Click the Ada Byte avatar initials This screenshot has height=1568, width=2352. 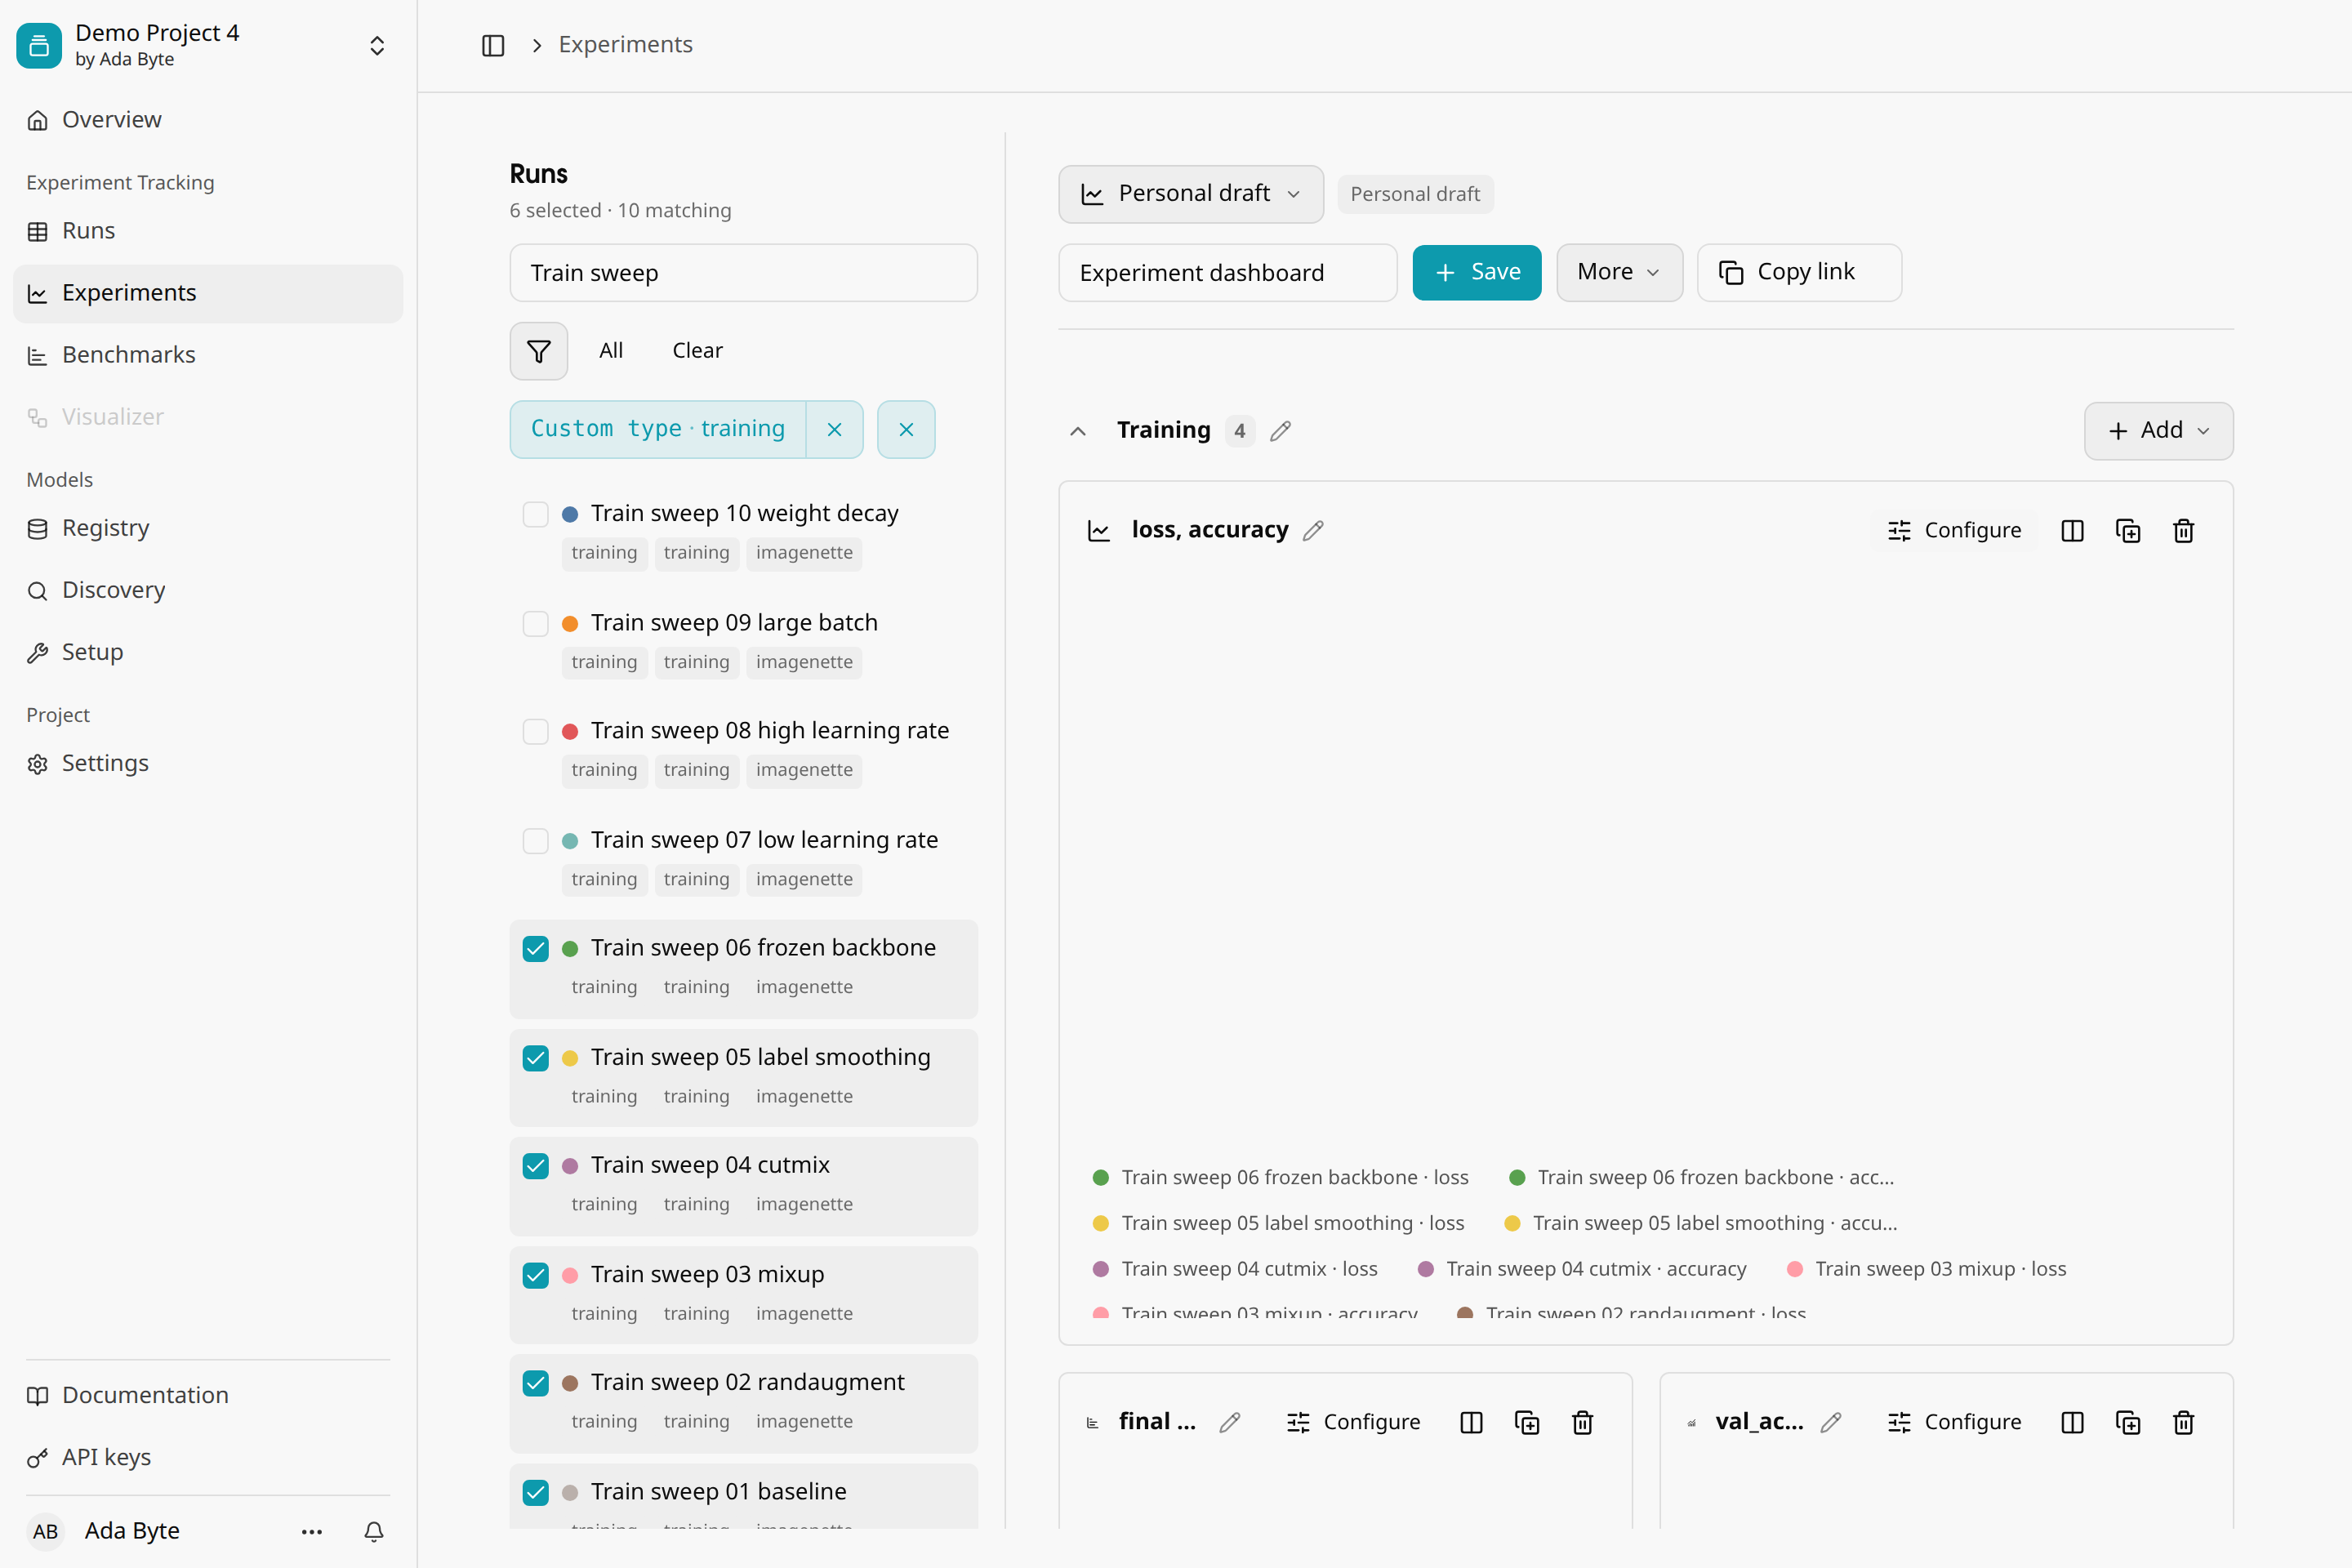(x=45, y=1531)
